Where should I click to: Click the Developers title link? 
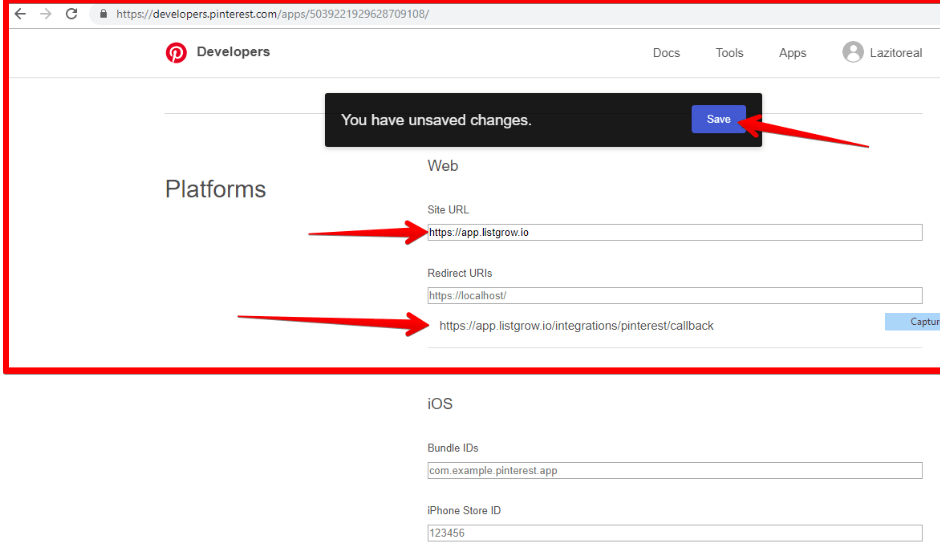click(233, 52)
